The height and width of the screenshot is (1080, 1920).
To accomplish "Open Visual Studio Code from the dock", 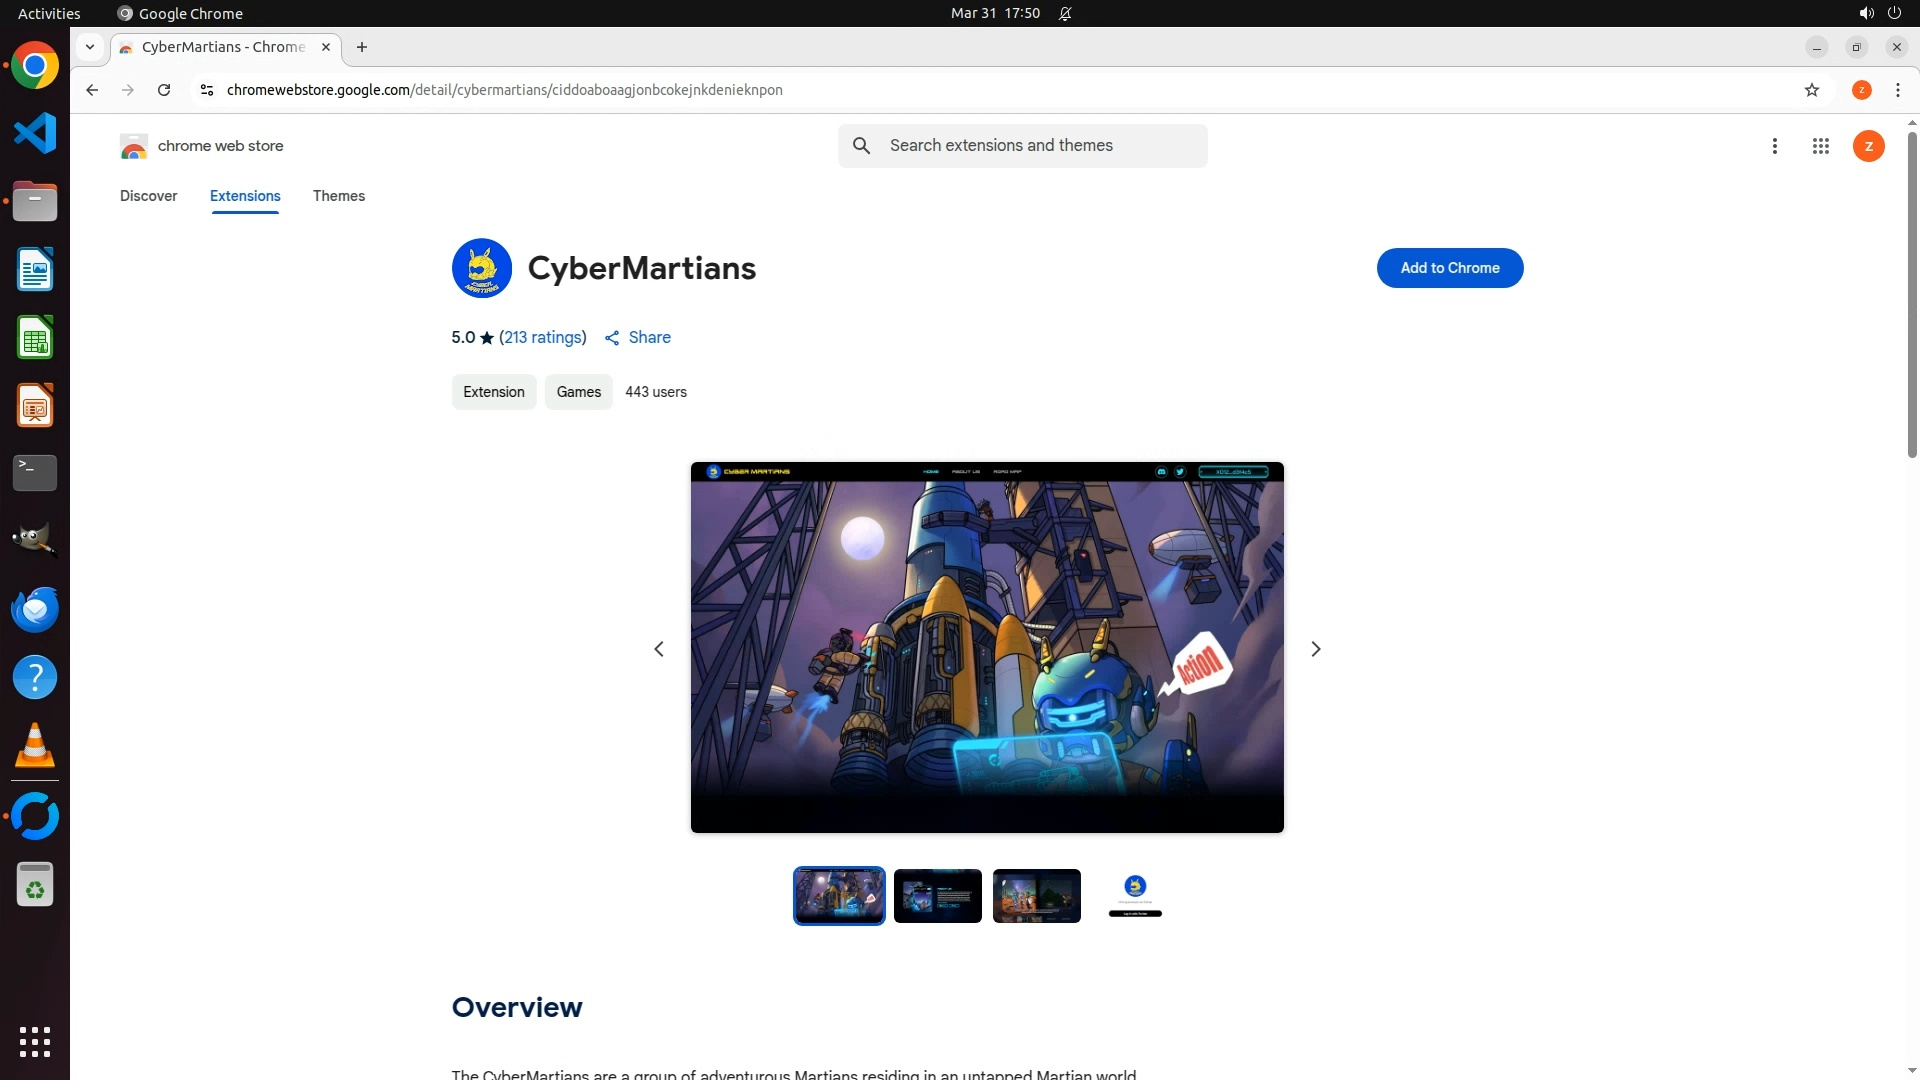I will pyautogui.click(x=35, y=133).
